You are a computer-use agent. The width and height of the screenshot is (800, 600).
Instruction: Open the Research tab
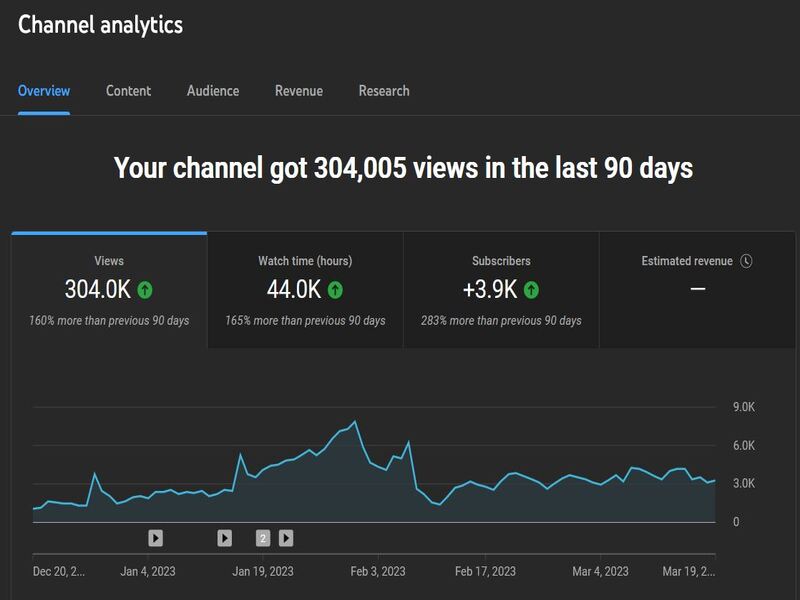tap(384, 91)
